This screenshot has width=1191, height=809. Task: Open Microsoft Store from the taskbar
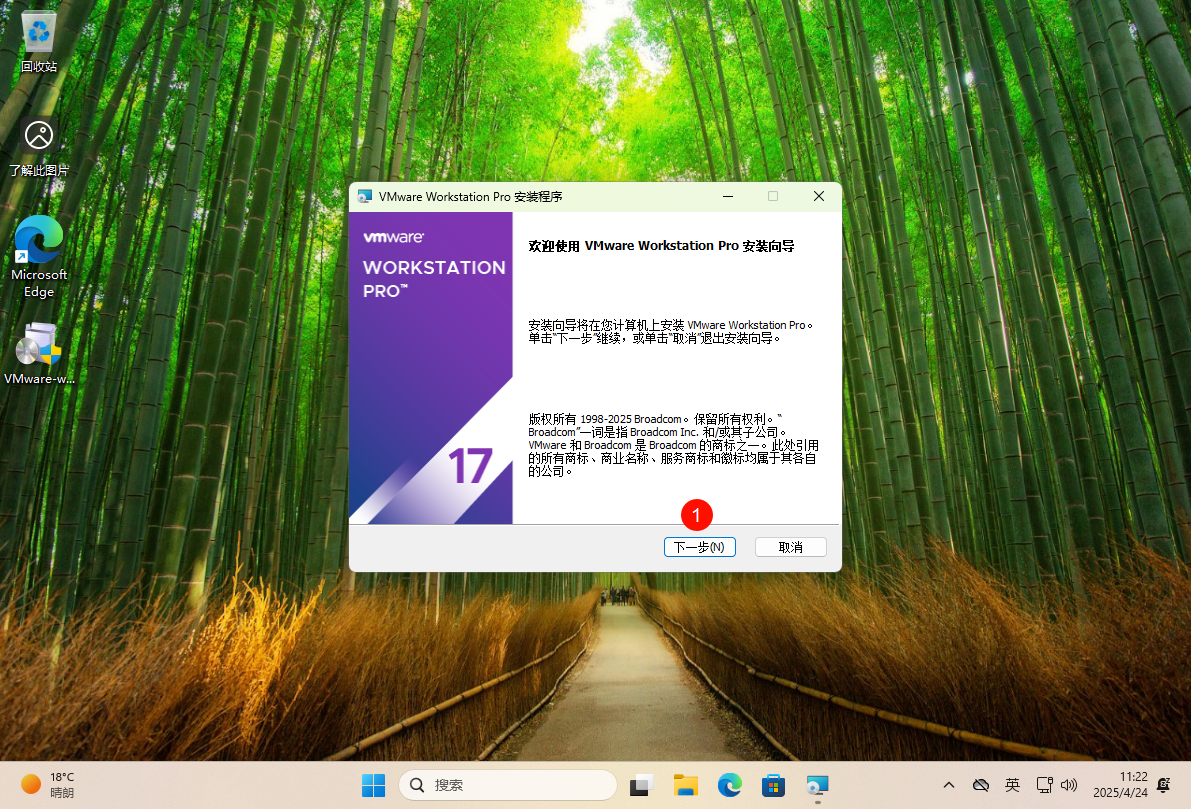pos(773,785)
